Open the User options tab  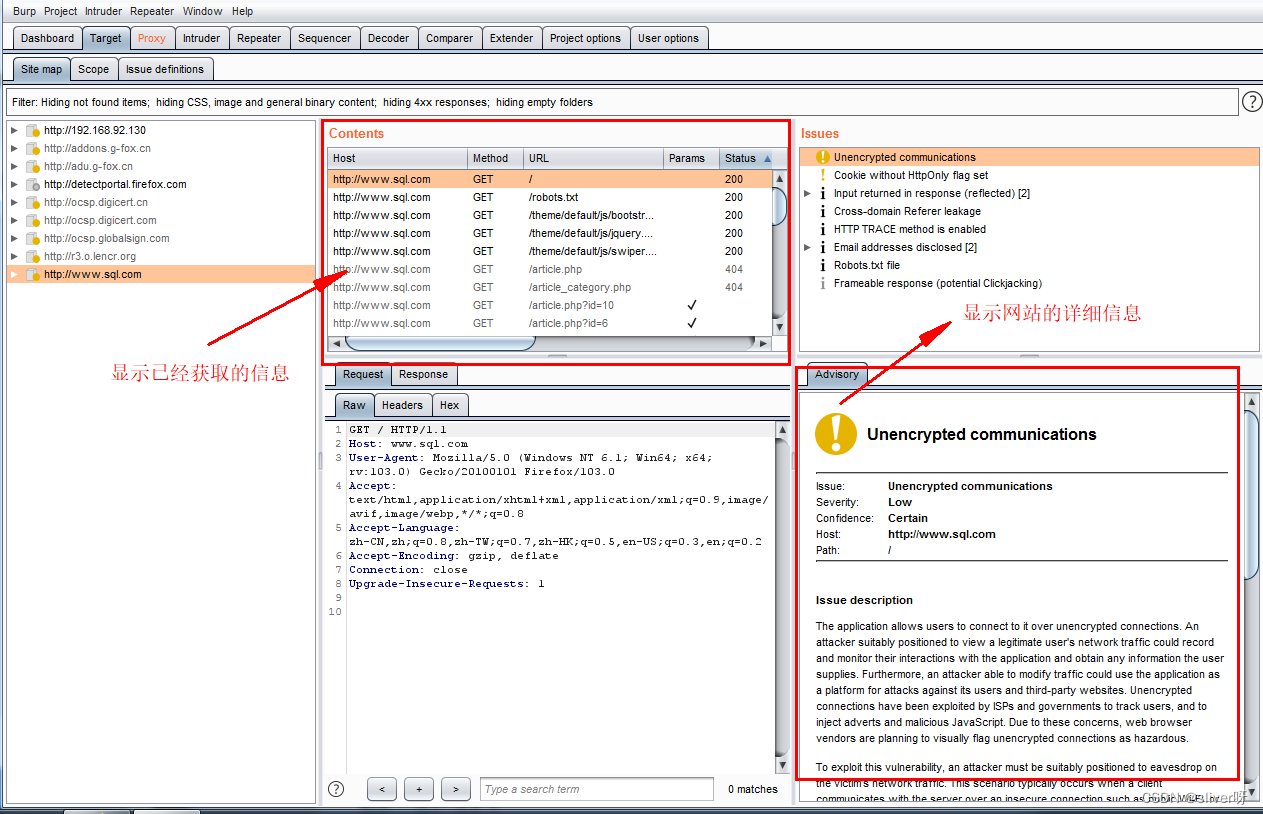[x=669, y=38]
